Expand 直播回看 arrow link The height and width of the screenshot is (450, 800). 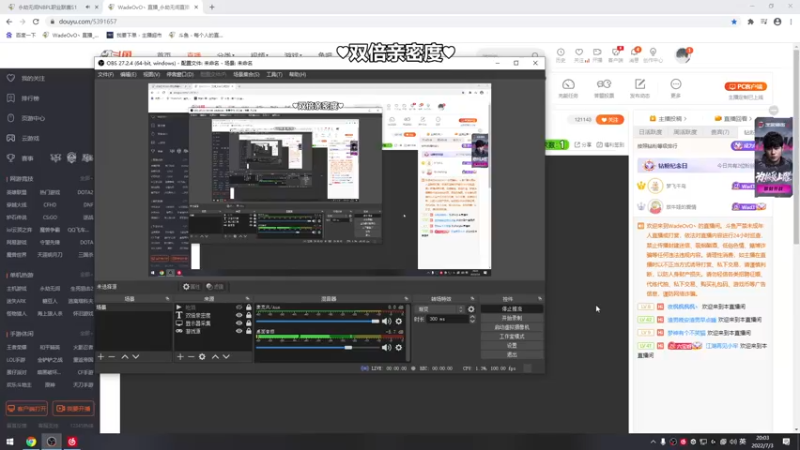[x=750, y=118]
